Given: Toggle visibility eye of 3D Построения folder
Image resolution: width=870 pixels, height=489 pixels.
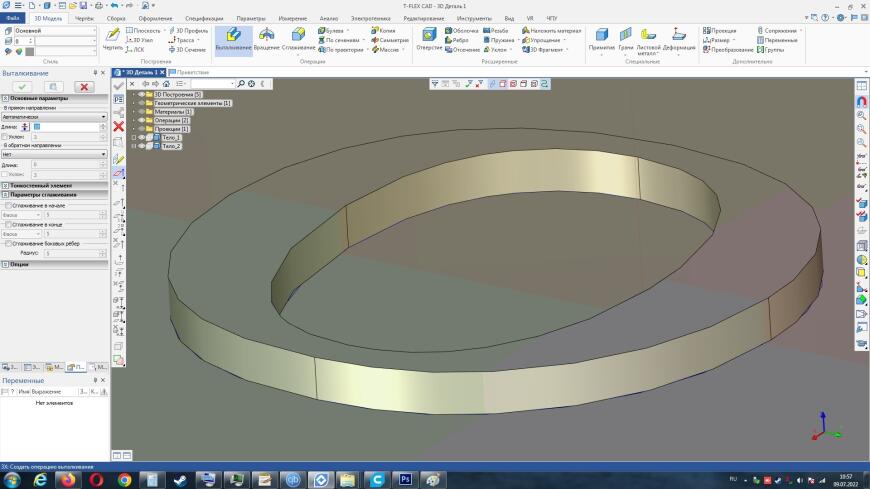Looking at the screenshot, I should (141, 95).
